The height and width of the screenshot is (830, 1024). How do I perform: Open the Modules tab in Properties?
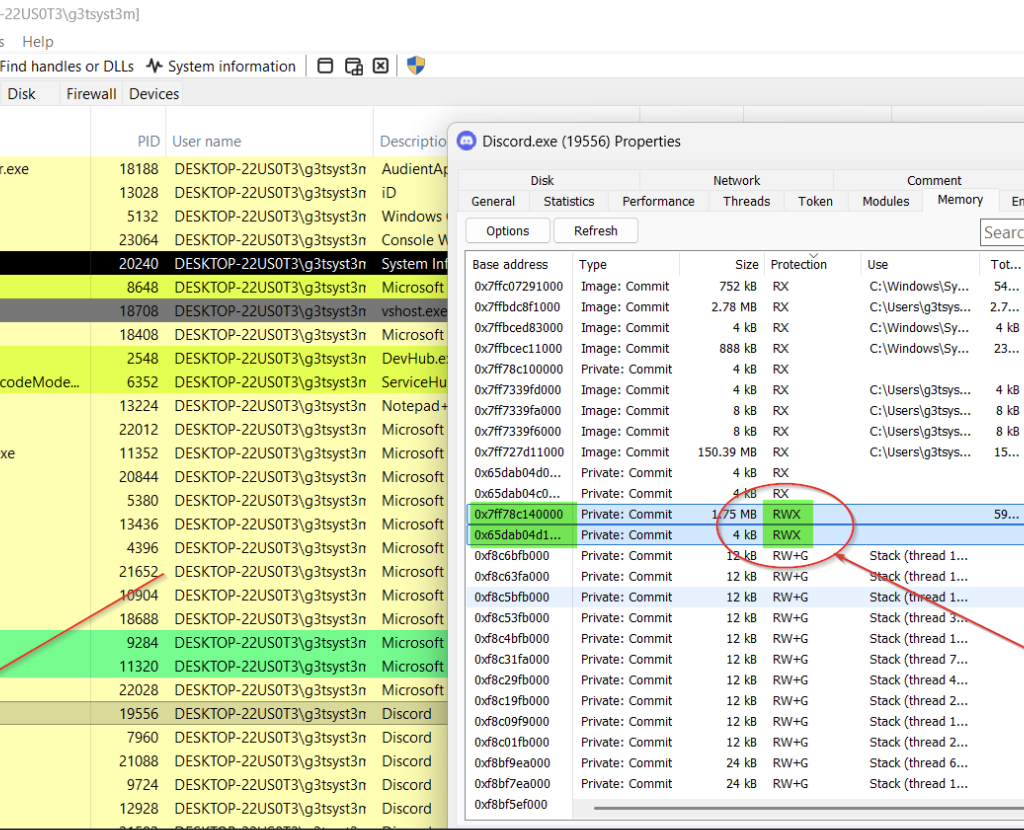[885, 201]
